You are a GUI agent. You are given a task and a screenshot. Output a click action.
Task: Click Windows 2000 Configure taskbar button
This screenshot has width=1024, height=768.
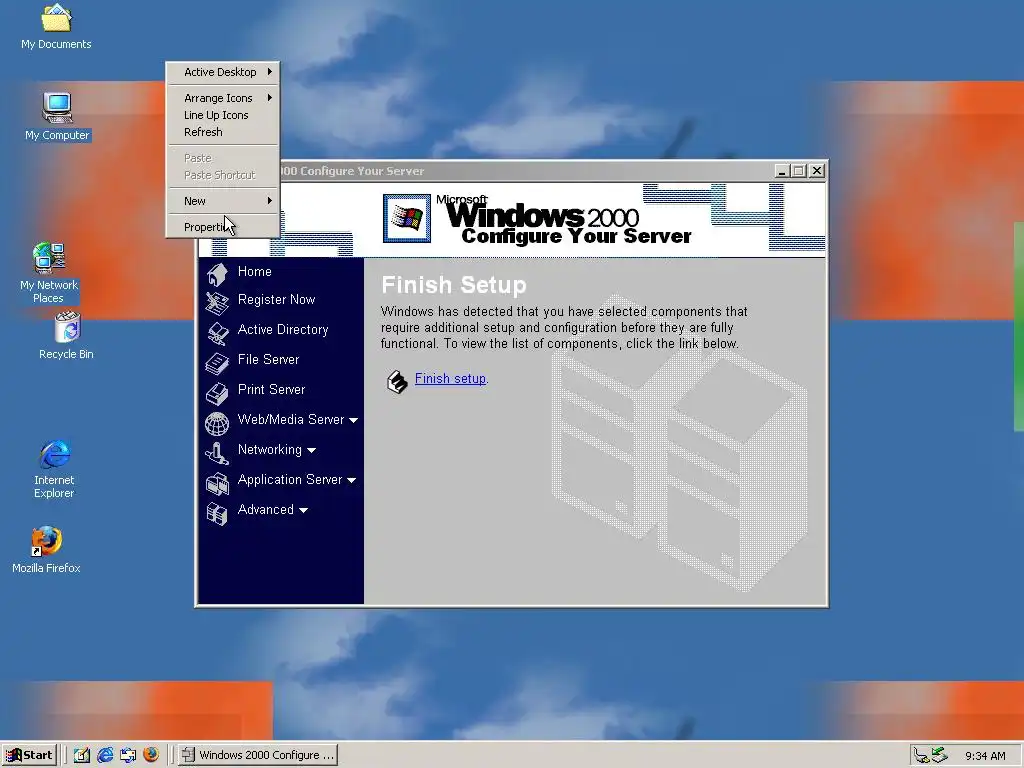coord(259,755)
